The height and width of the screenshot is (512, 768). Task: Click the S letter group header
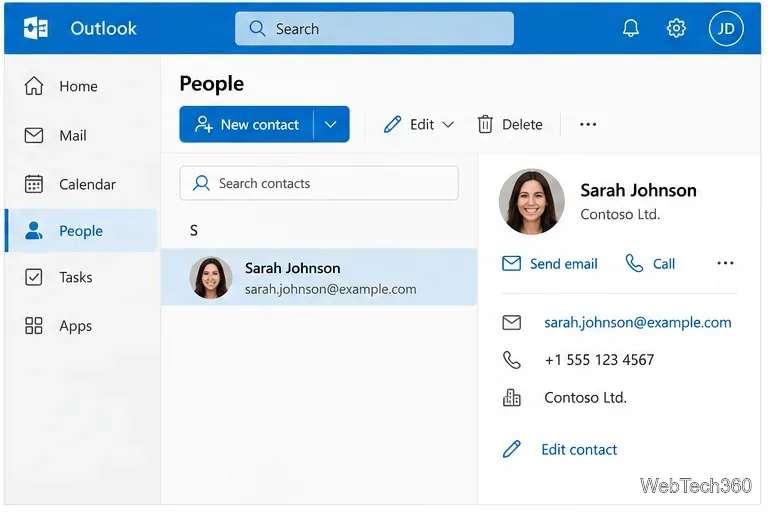194,230
